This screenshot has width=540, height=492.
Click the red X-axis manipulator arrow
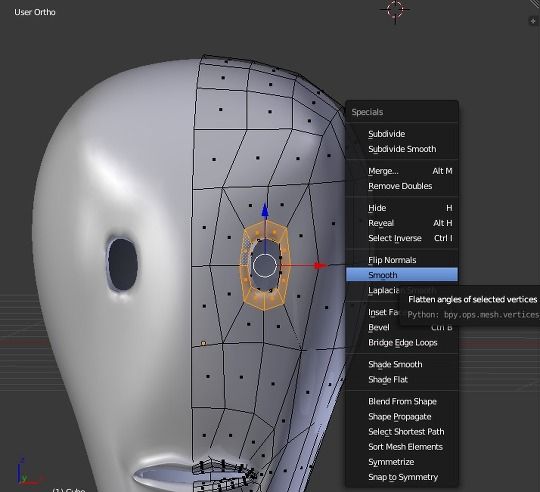click(x=320, y=265)
